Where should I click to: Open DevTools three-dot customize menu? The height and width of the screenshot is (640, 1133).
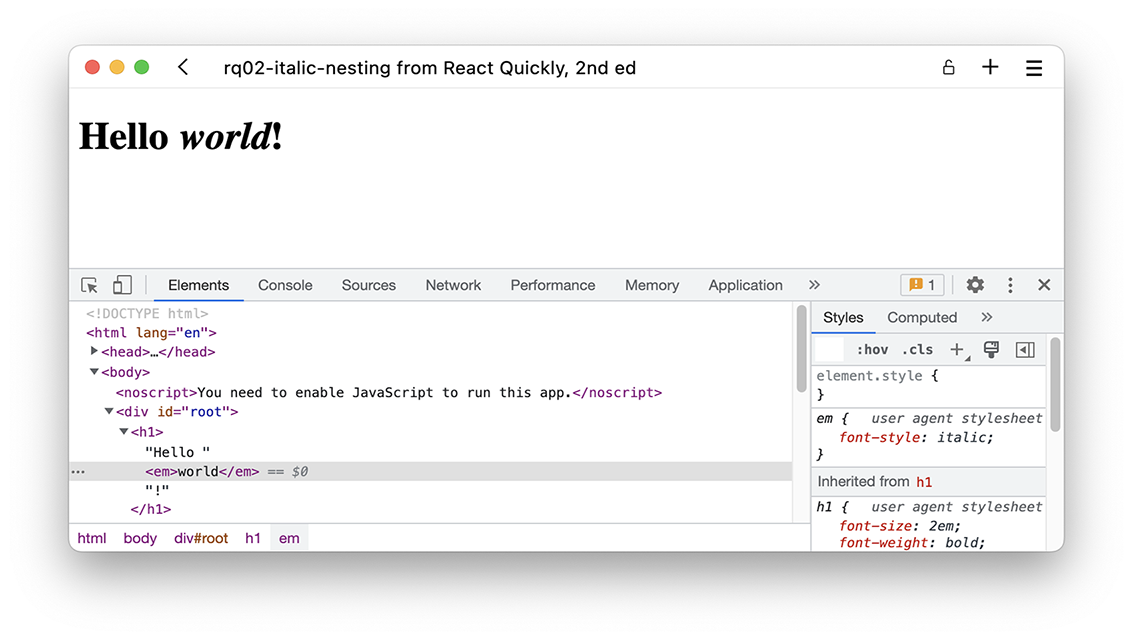coord(1010,285)
